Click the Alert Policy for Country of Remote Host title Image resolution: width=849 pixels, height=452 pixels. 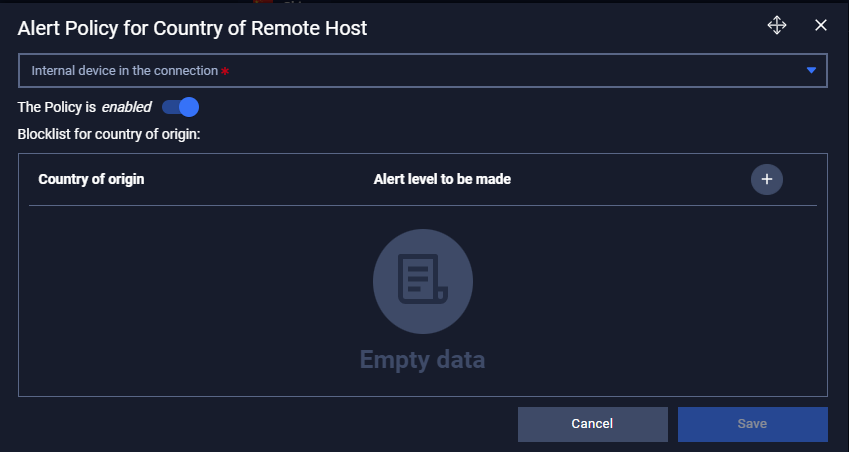coord(192,28)
